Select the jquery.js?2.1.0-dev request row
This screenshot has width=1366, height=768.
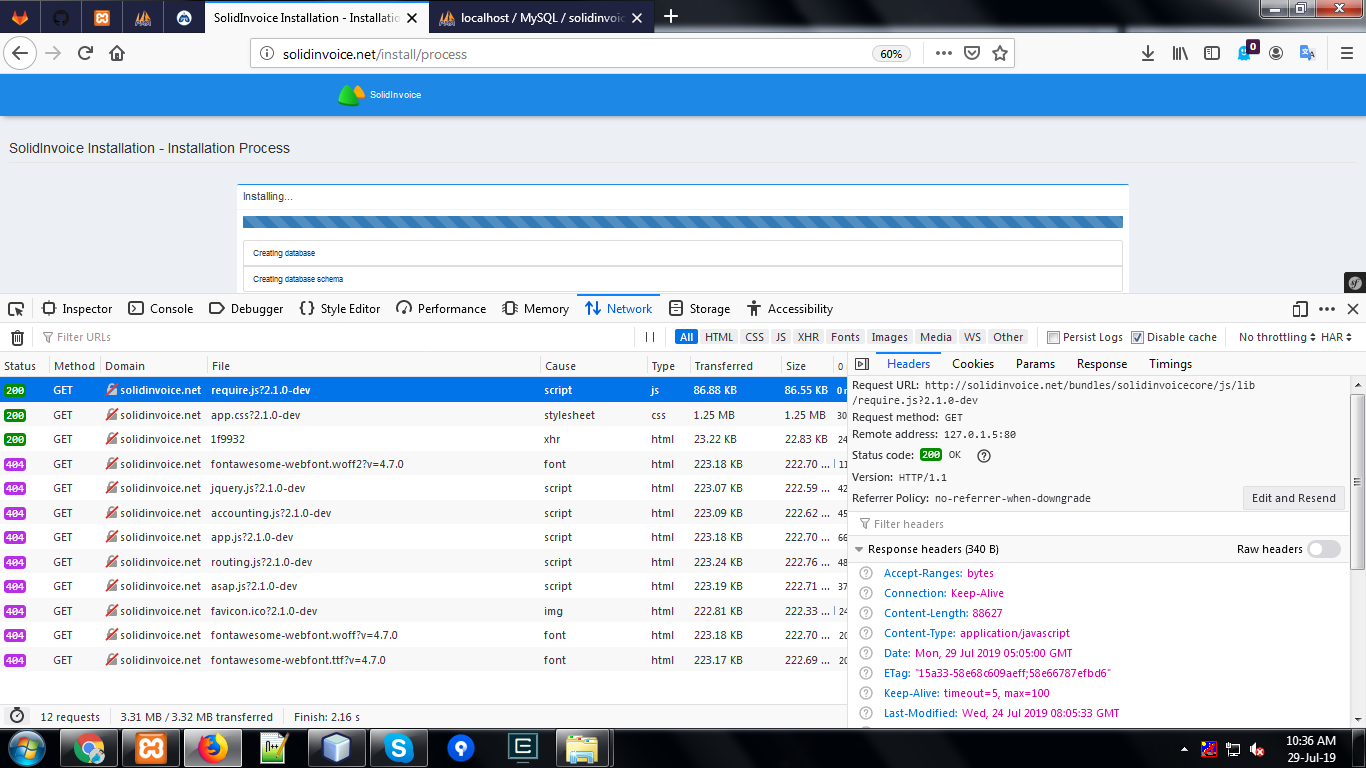[x=424, y=488]
